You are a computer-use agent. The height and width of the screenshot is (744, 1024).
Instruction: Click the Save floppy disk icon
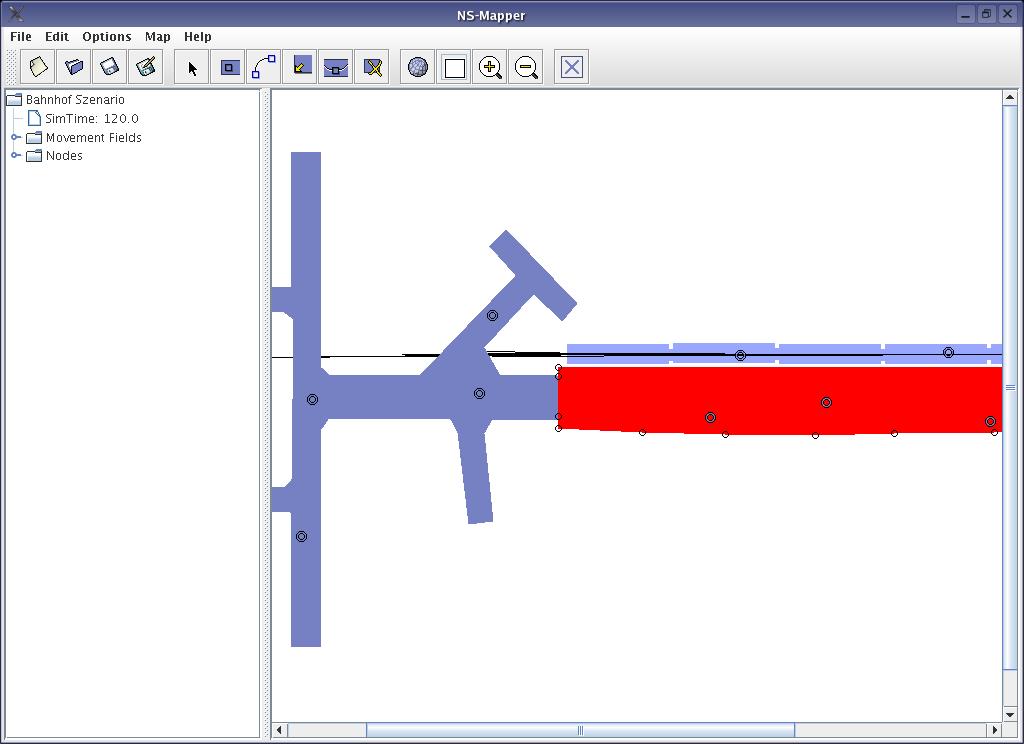tap(110, 67)
